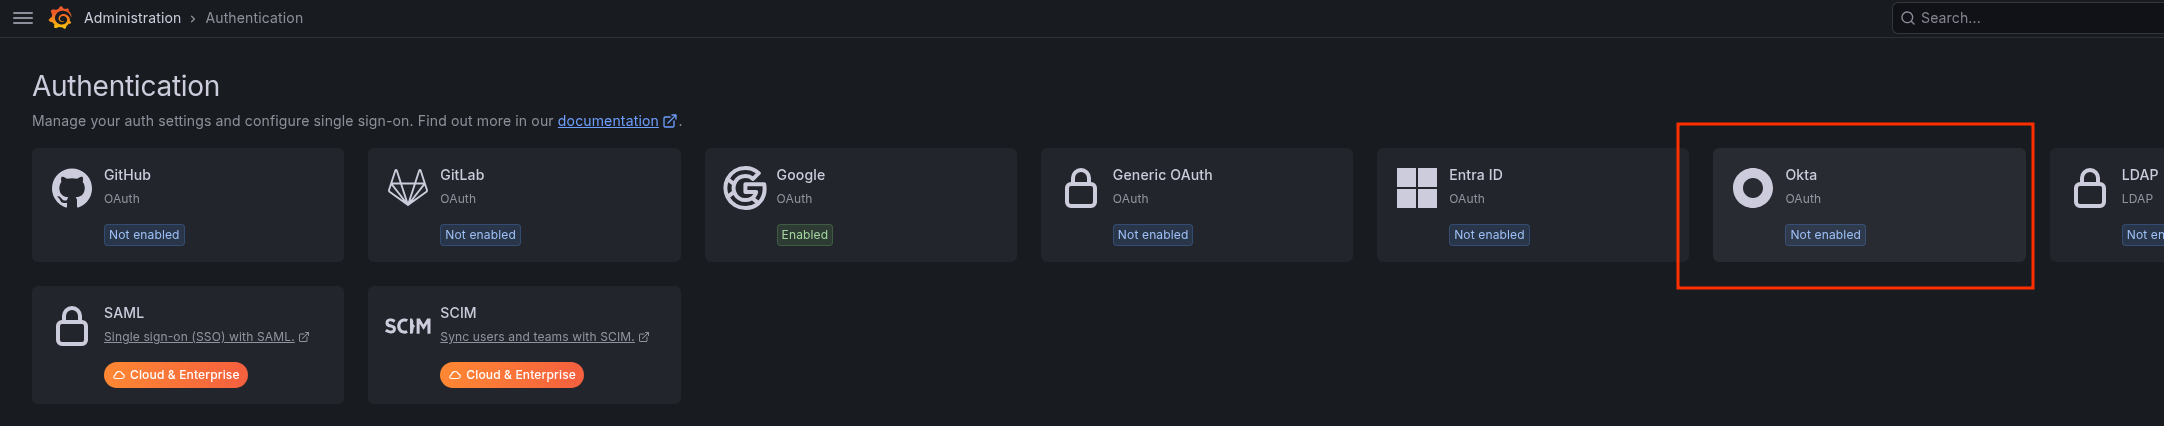The image size is (2164, 426).
Task: Open the hamburger navigation menu
Action: tap(23, 18)
